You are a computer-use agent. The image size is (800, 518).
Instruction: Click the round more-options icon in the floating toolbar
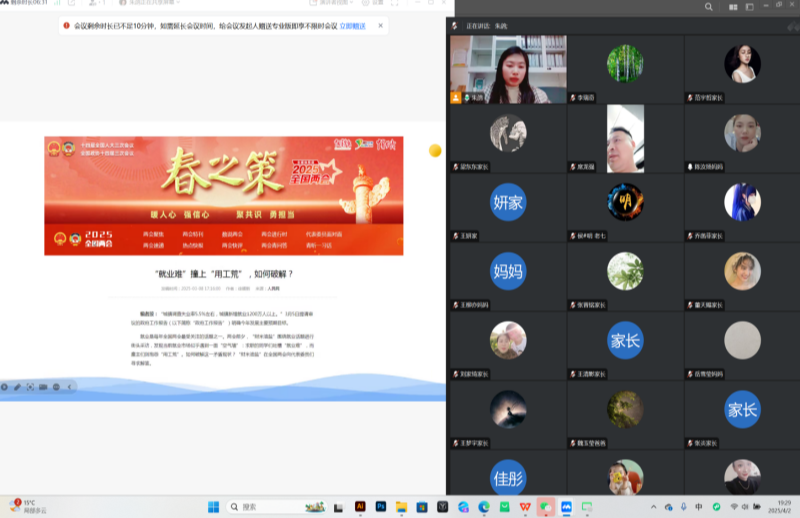56,387
